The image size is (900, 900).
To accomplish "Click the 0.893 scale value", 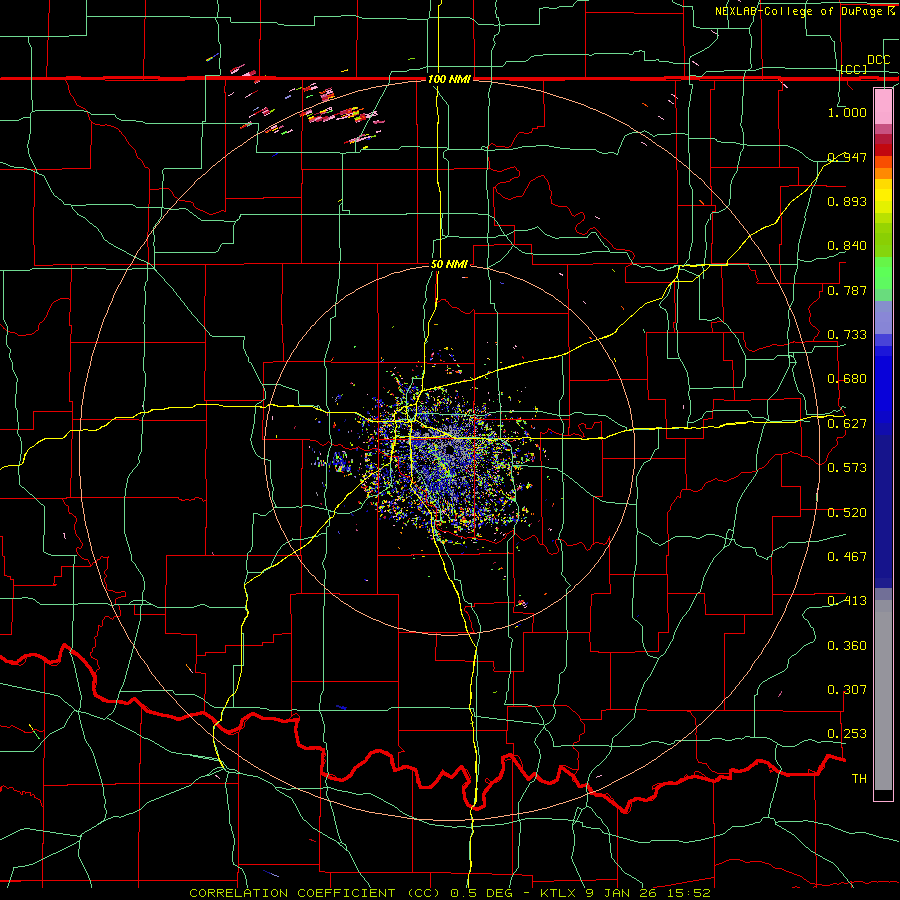I will (x=847, y=201).
